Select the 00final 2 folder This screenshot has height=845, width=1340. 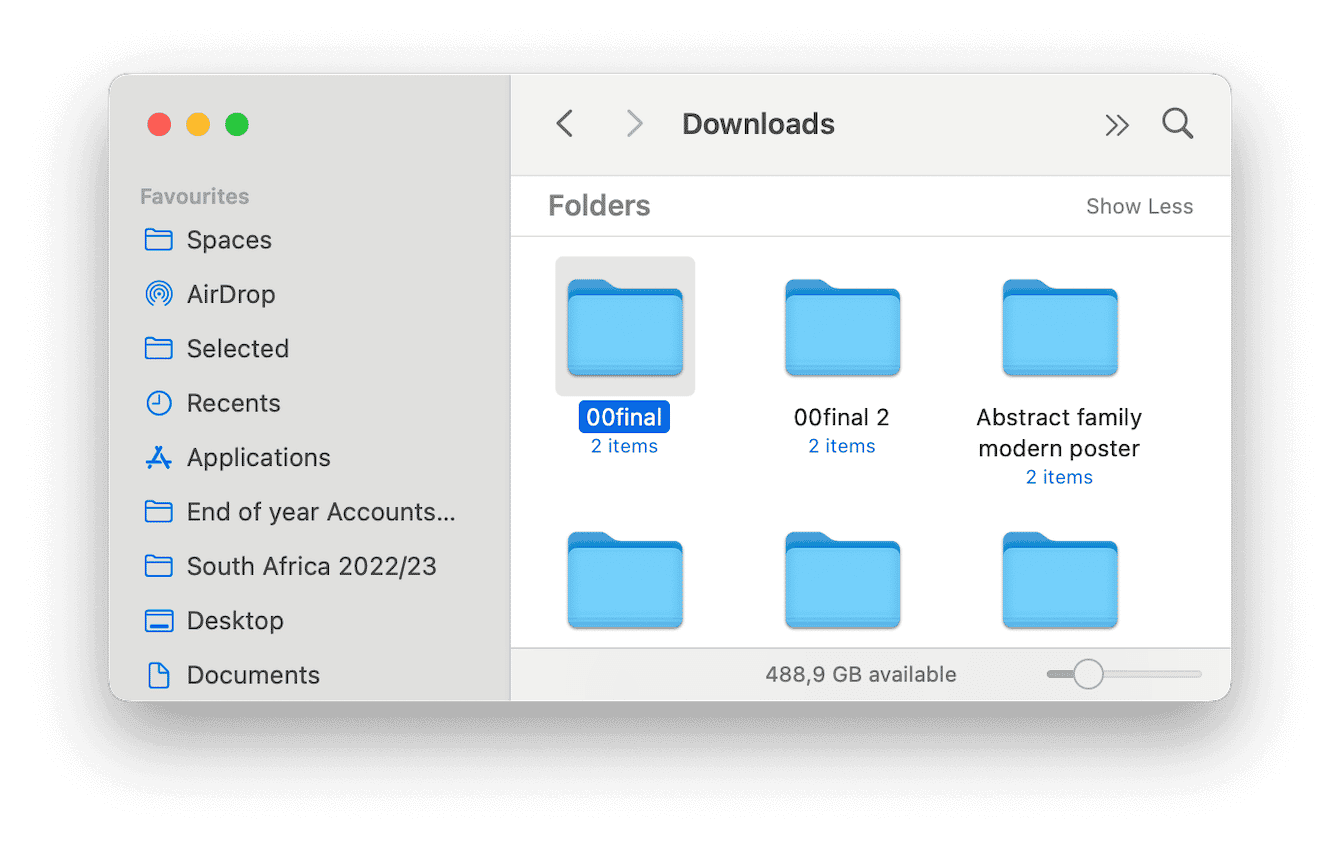click(842, 328)
